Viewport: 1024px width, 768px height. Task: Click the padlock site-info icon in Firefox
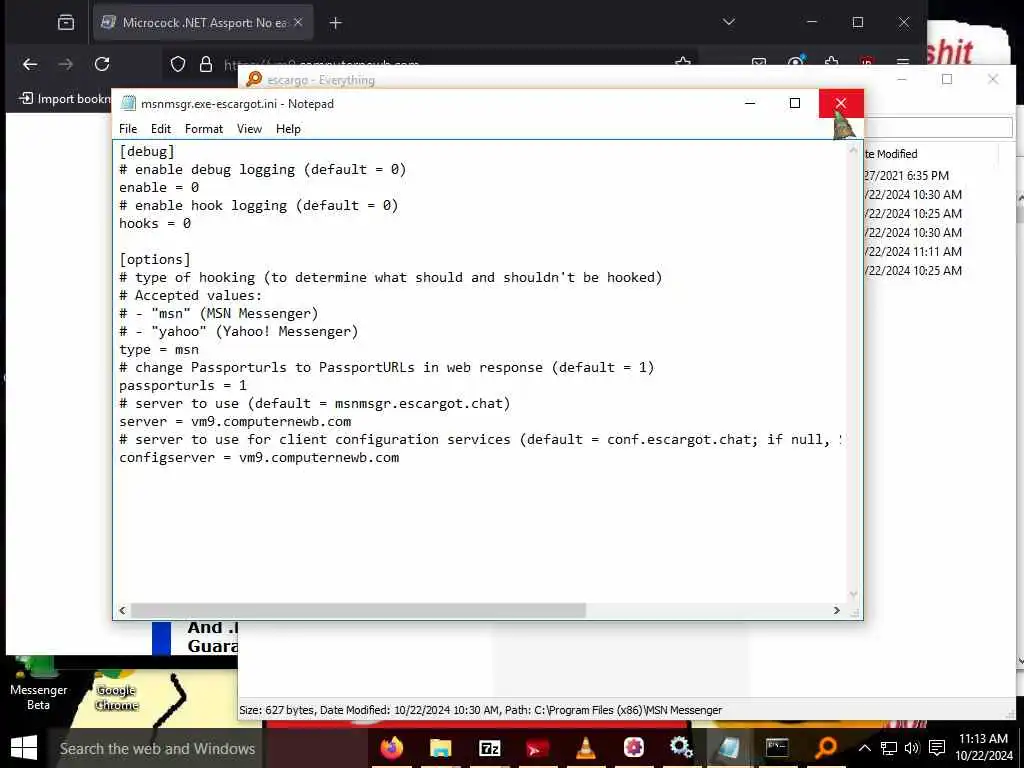[206, 64]
